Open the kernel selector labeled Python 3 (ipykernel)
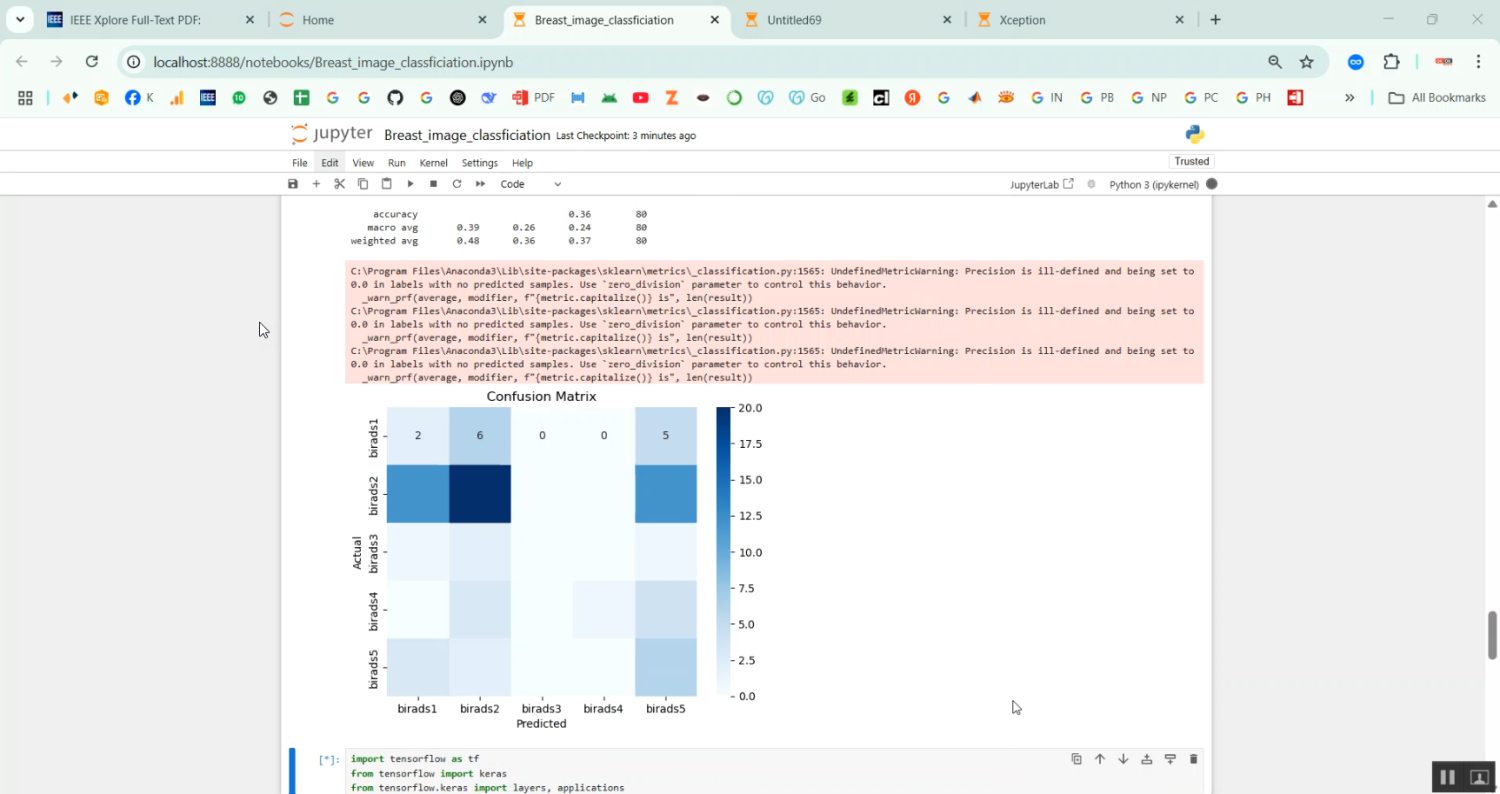 (1156, 184)
